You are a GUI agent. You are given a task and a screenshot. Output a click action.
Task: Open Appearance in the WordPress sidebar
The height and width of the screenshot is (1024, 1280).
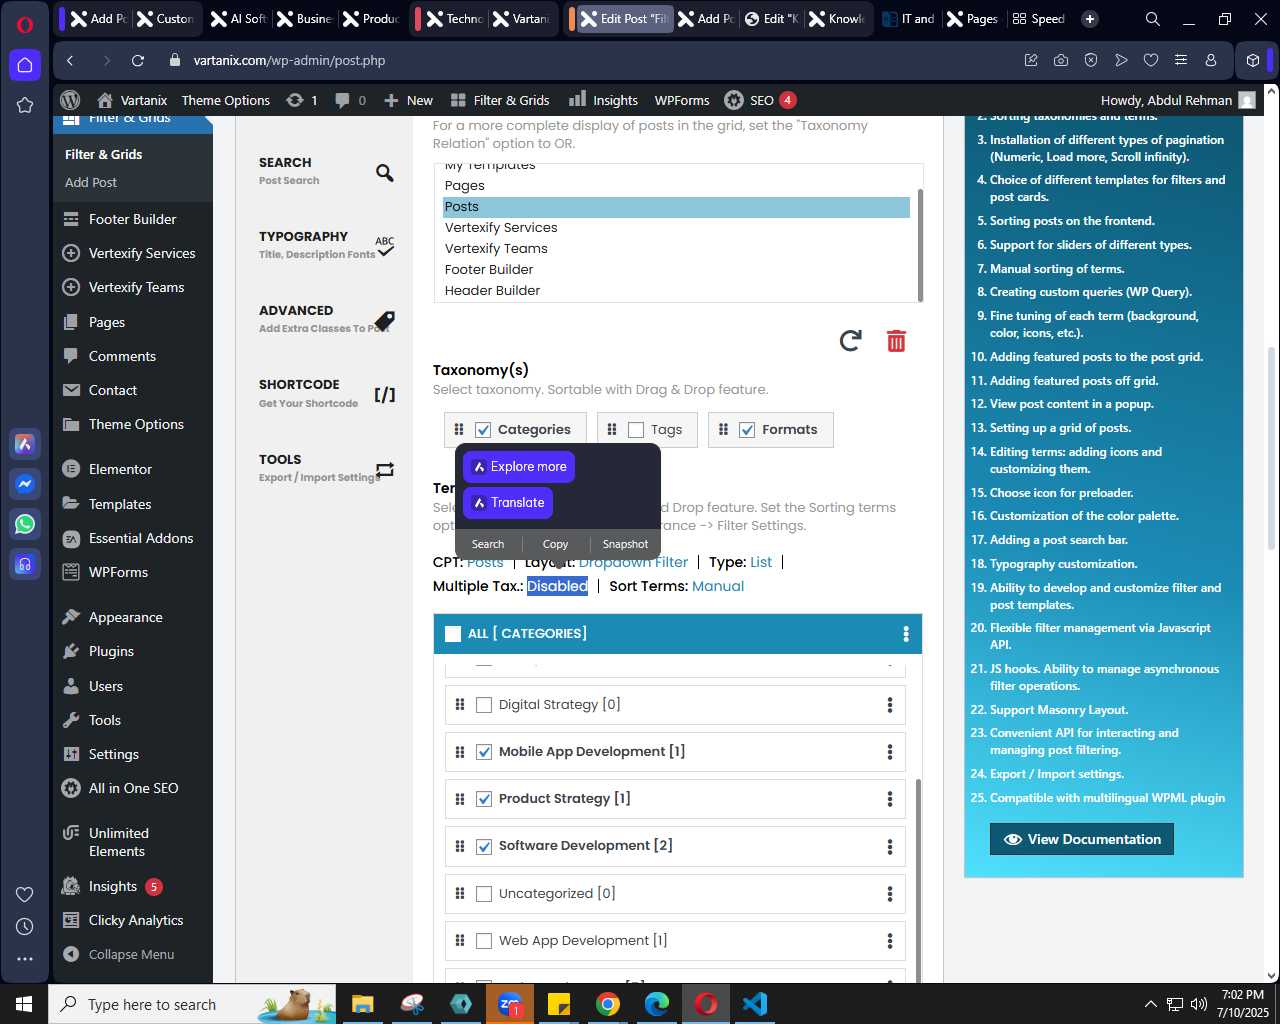click(x=125, y=617)
